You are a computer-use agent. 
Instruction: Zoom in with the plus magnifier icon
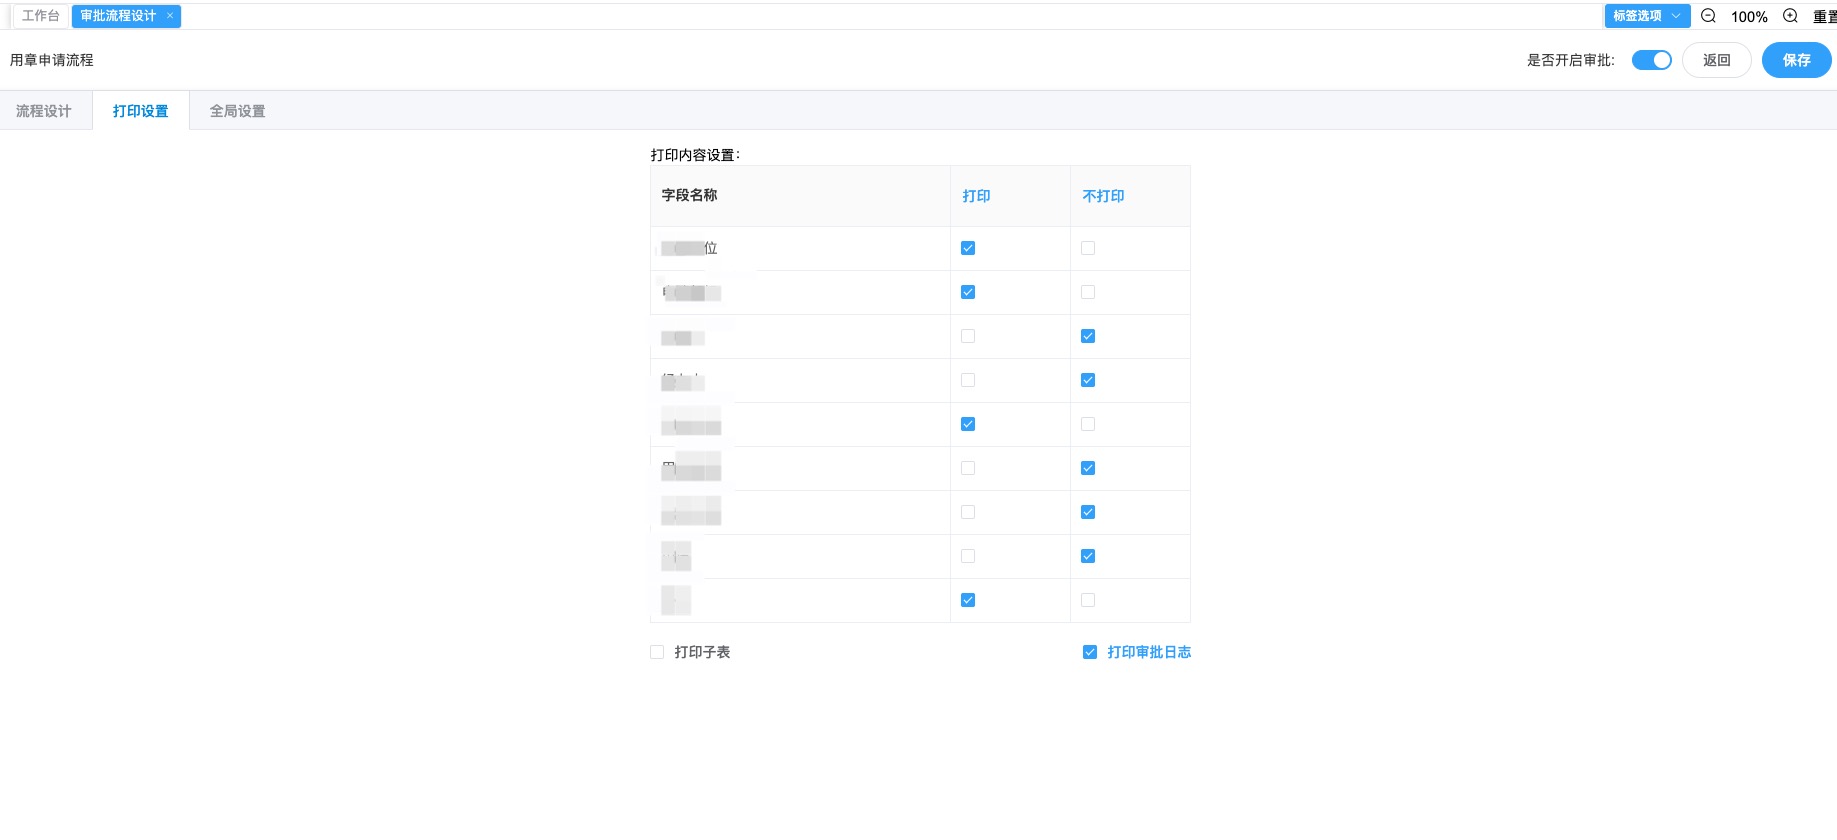pos(1790,16)
